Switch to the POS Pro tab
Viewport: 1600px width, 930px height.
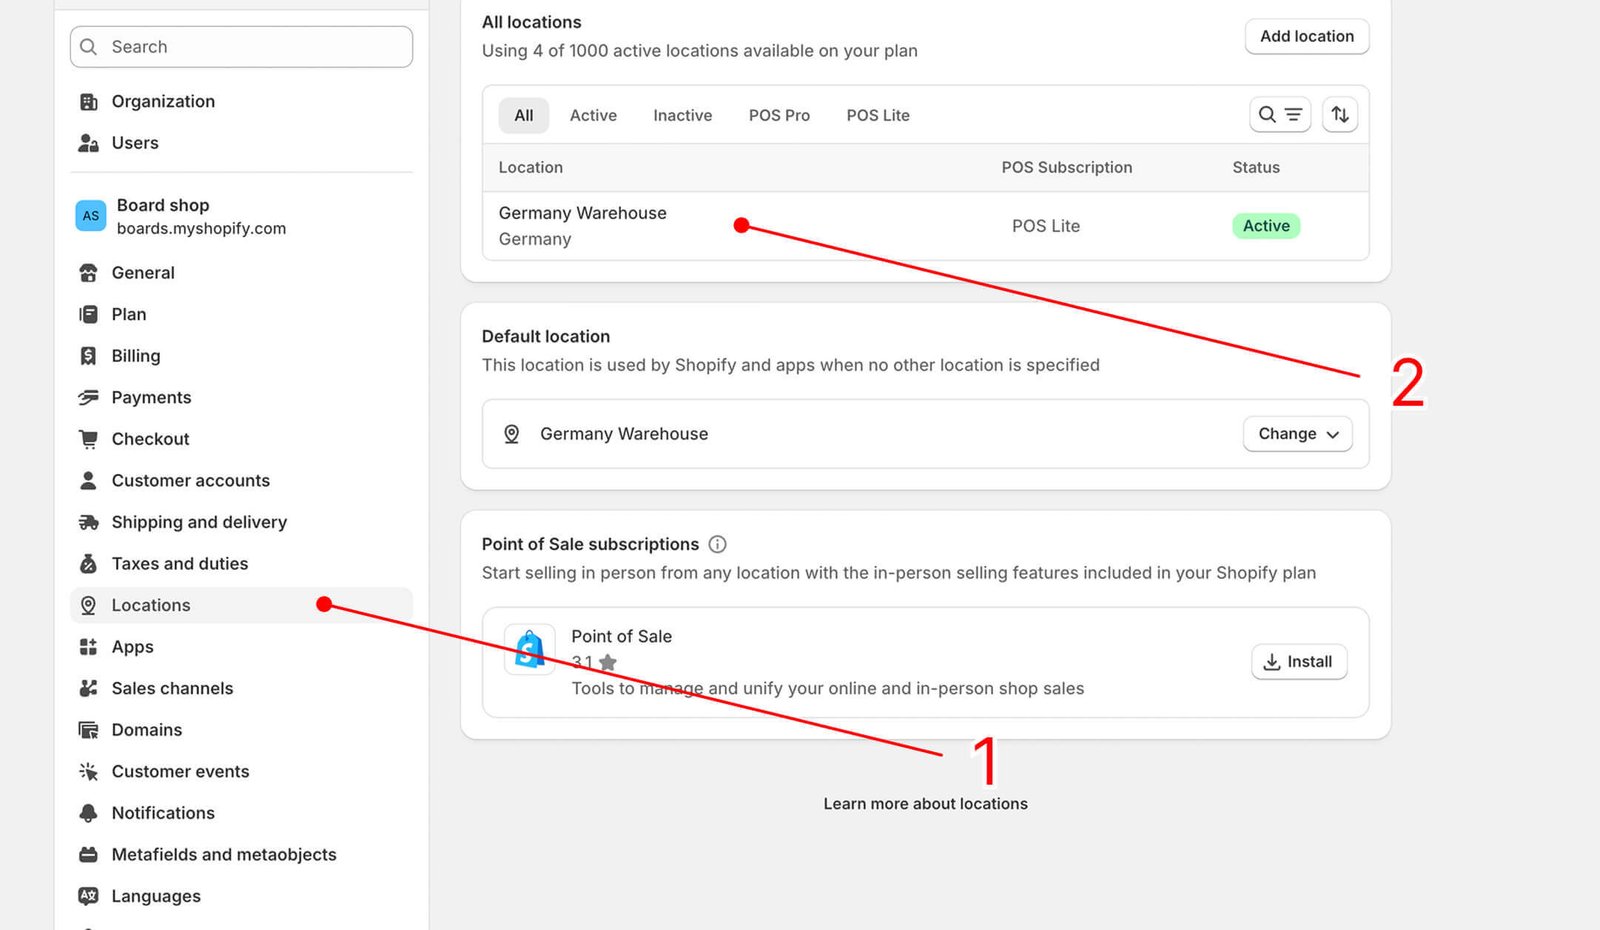(x=779, y=116)
